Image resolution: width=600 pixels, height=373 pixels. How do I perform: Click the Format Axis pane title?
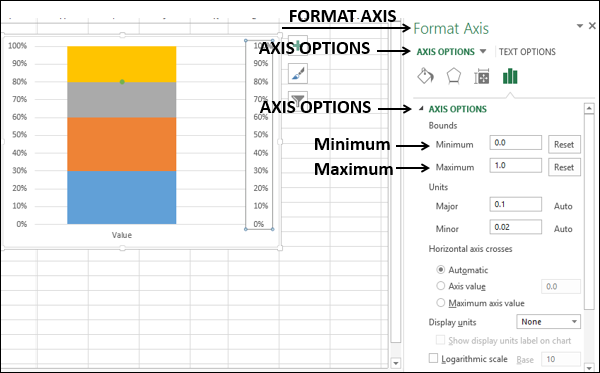tap(451, 28)
